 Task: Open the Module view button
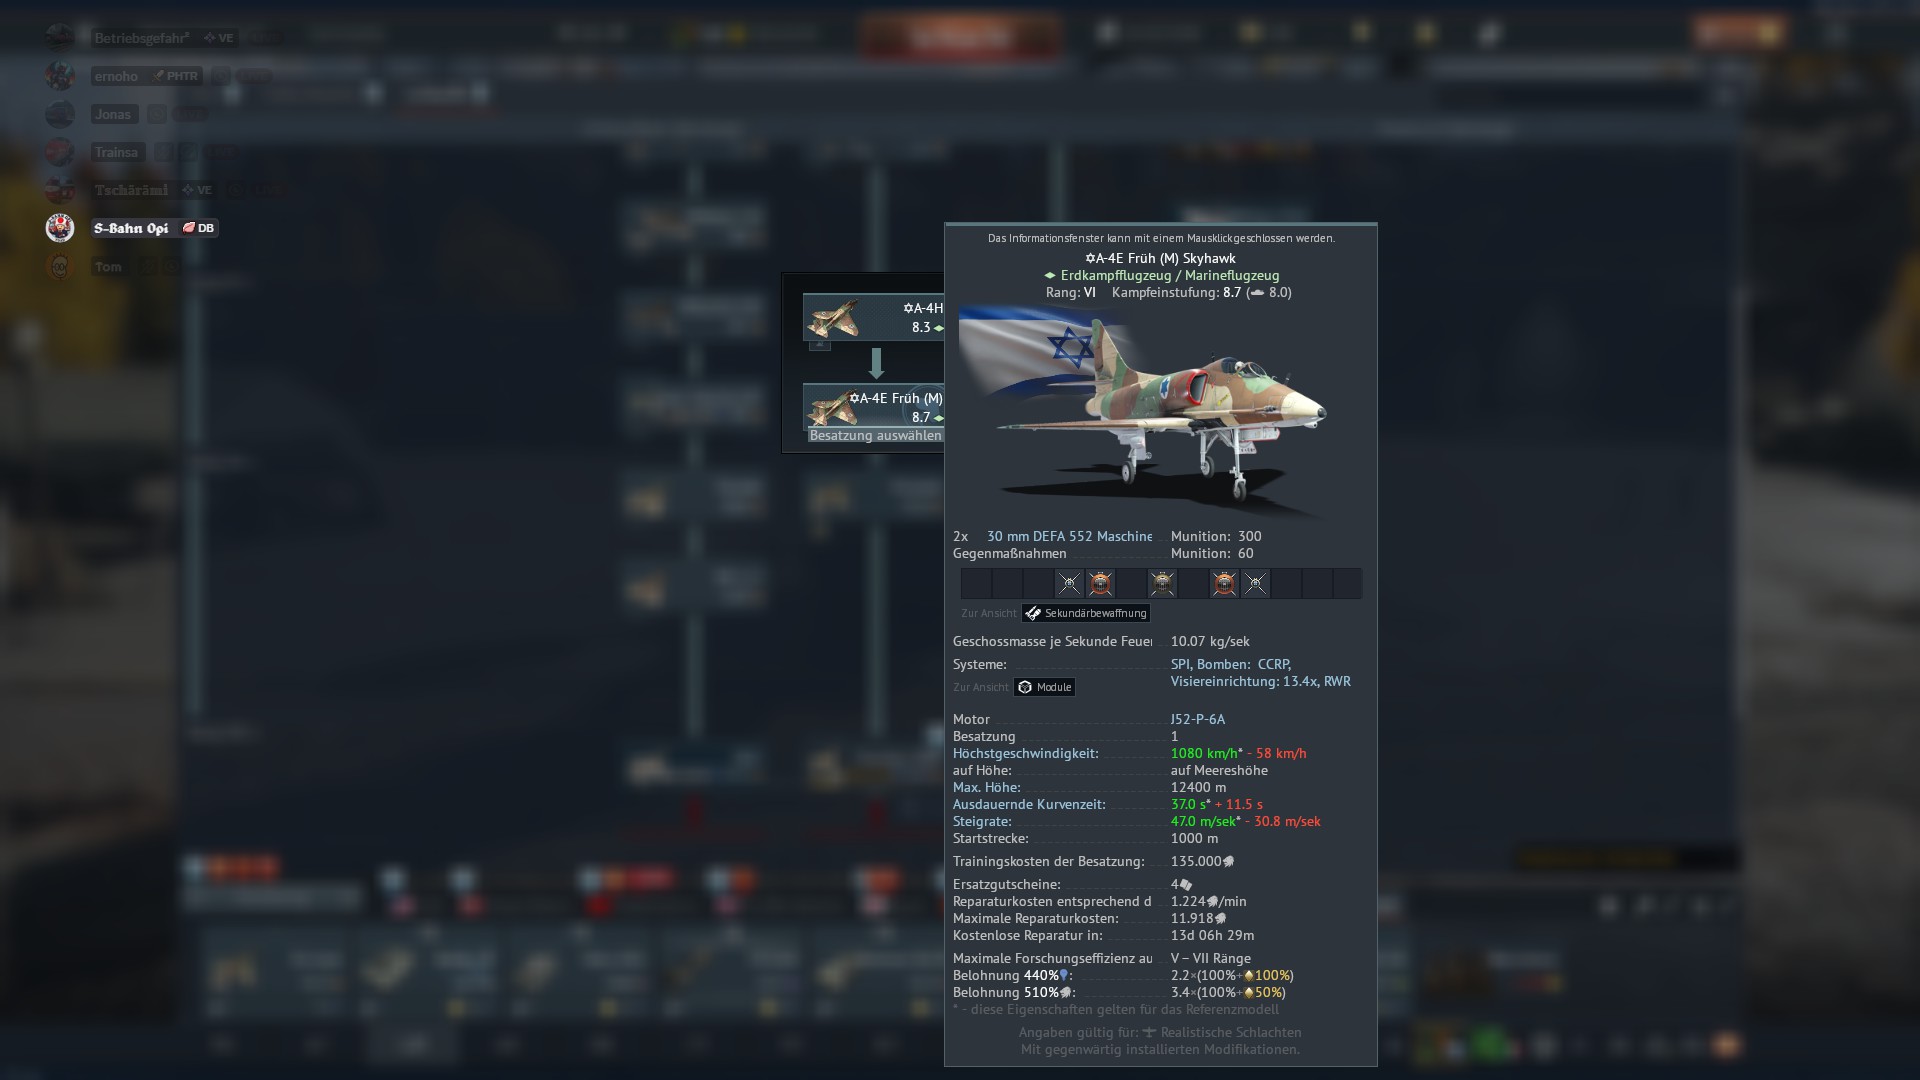tap(1045, 687)
